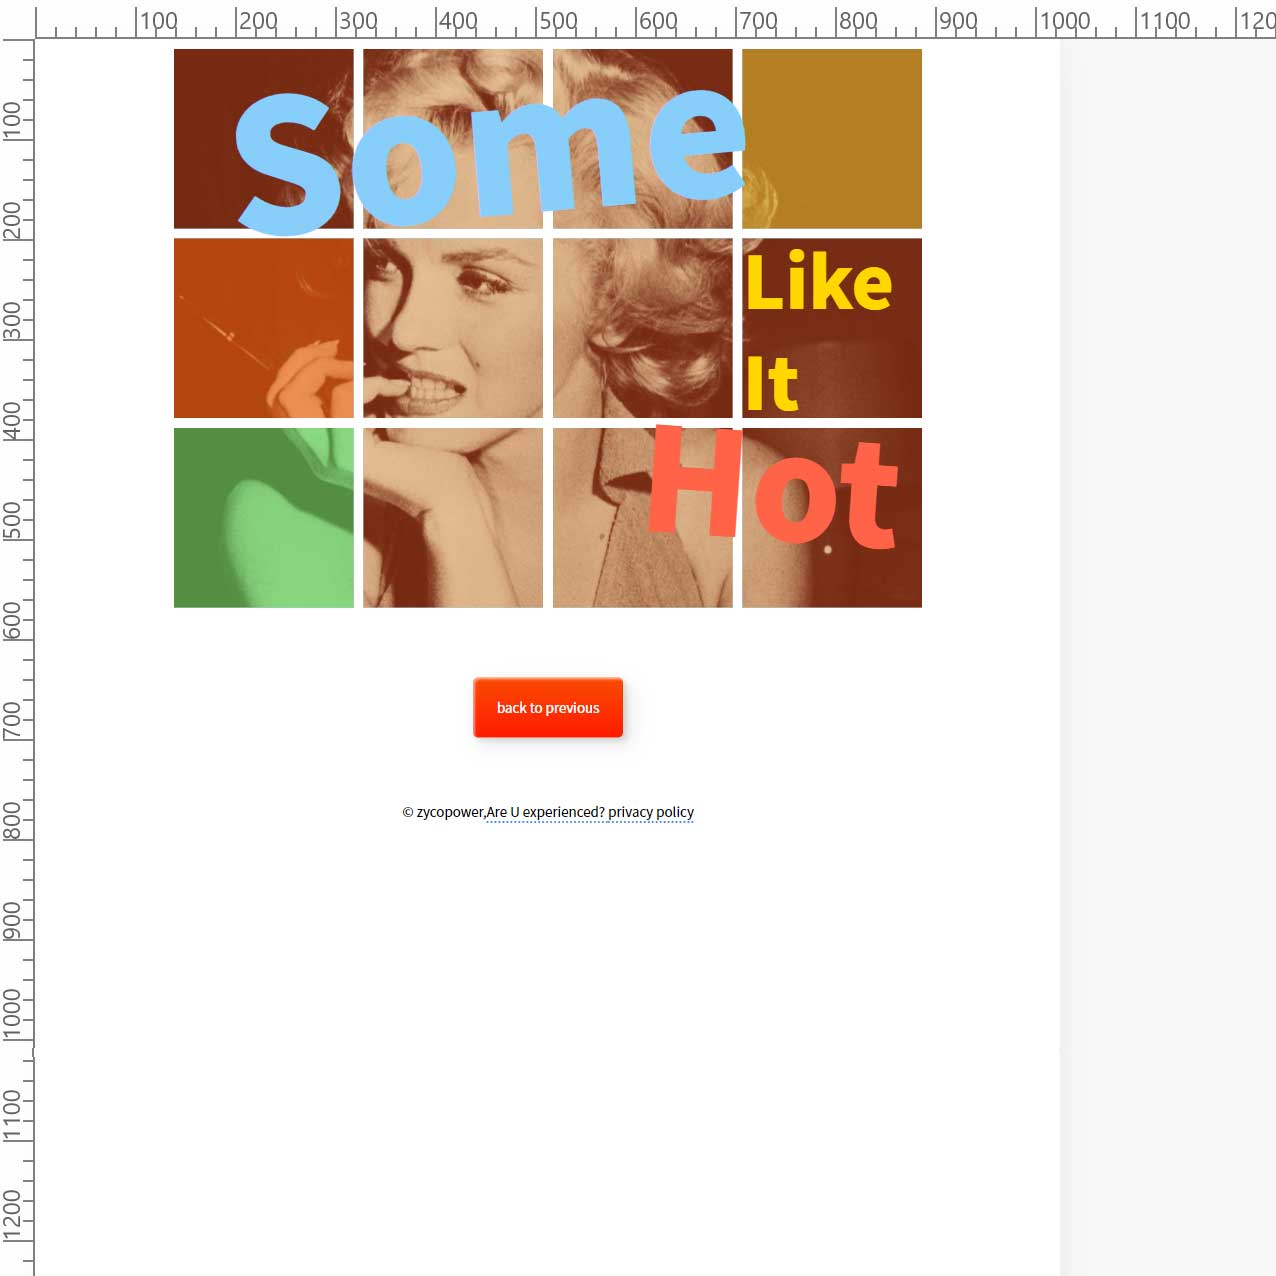This screenshot has width=1276, height=1276.
Task: Click the tile showing chin resting on hand
Action: point(453,518)
